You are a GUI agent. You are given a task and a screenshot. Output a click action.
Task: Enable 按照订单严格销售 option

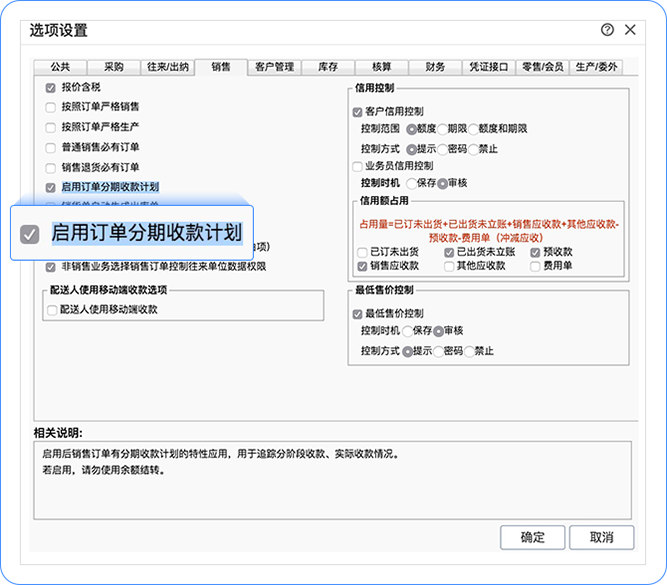[51, 107]
